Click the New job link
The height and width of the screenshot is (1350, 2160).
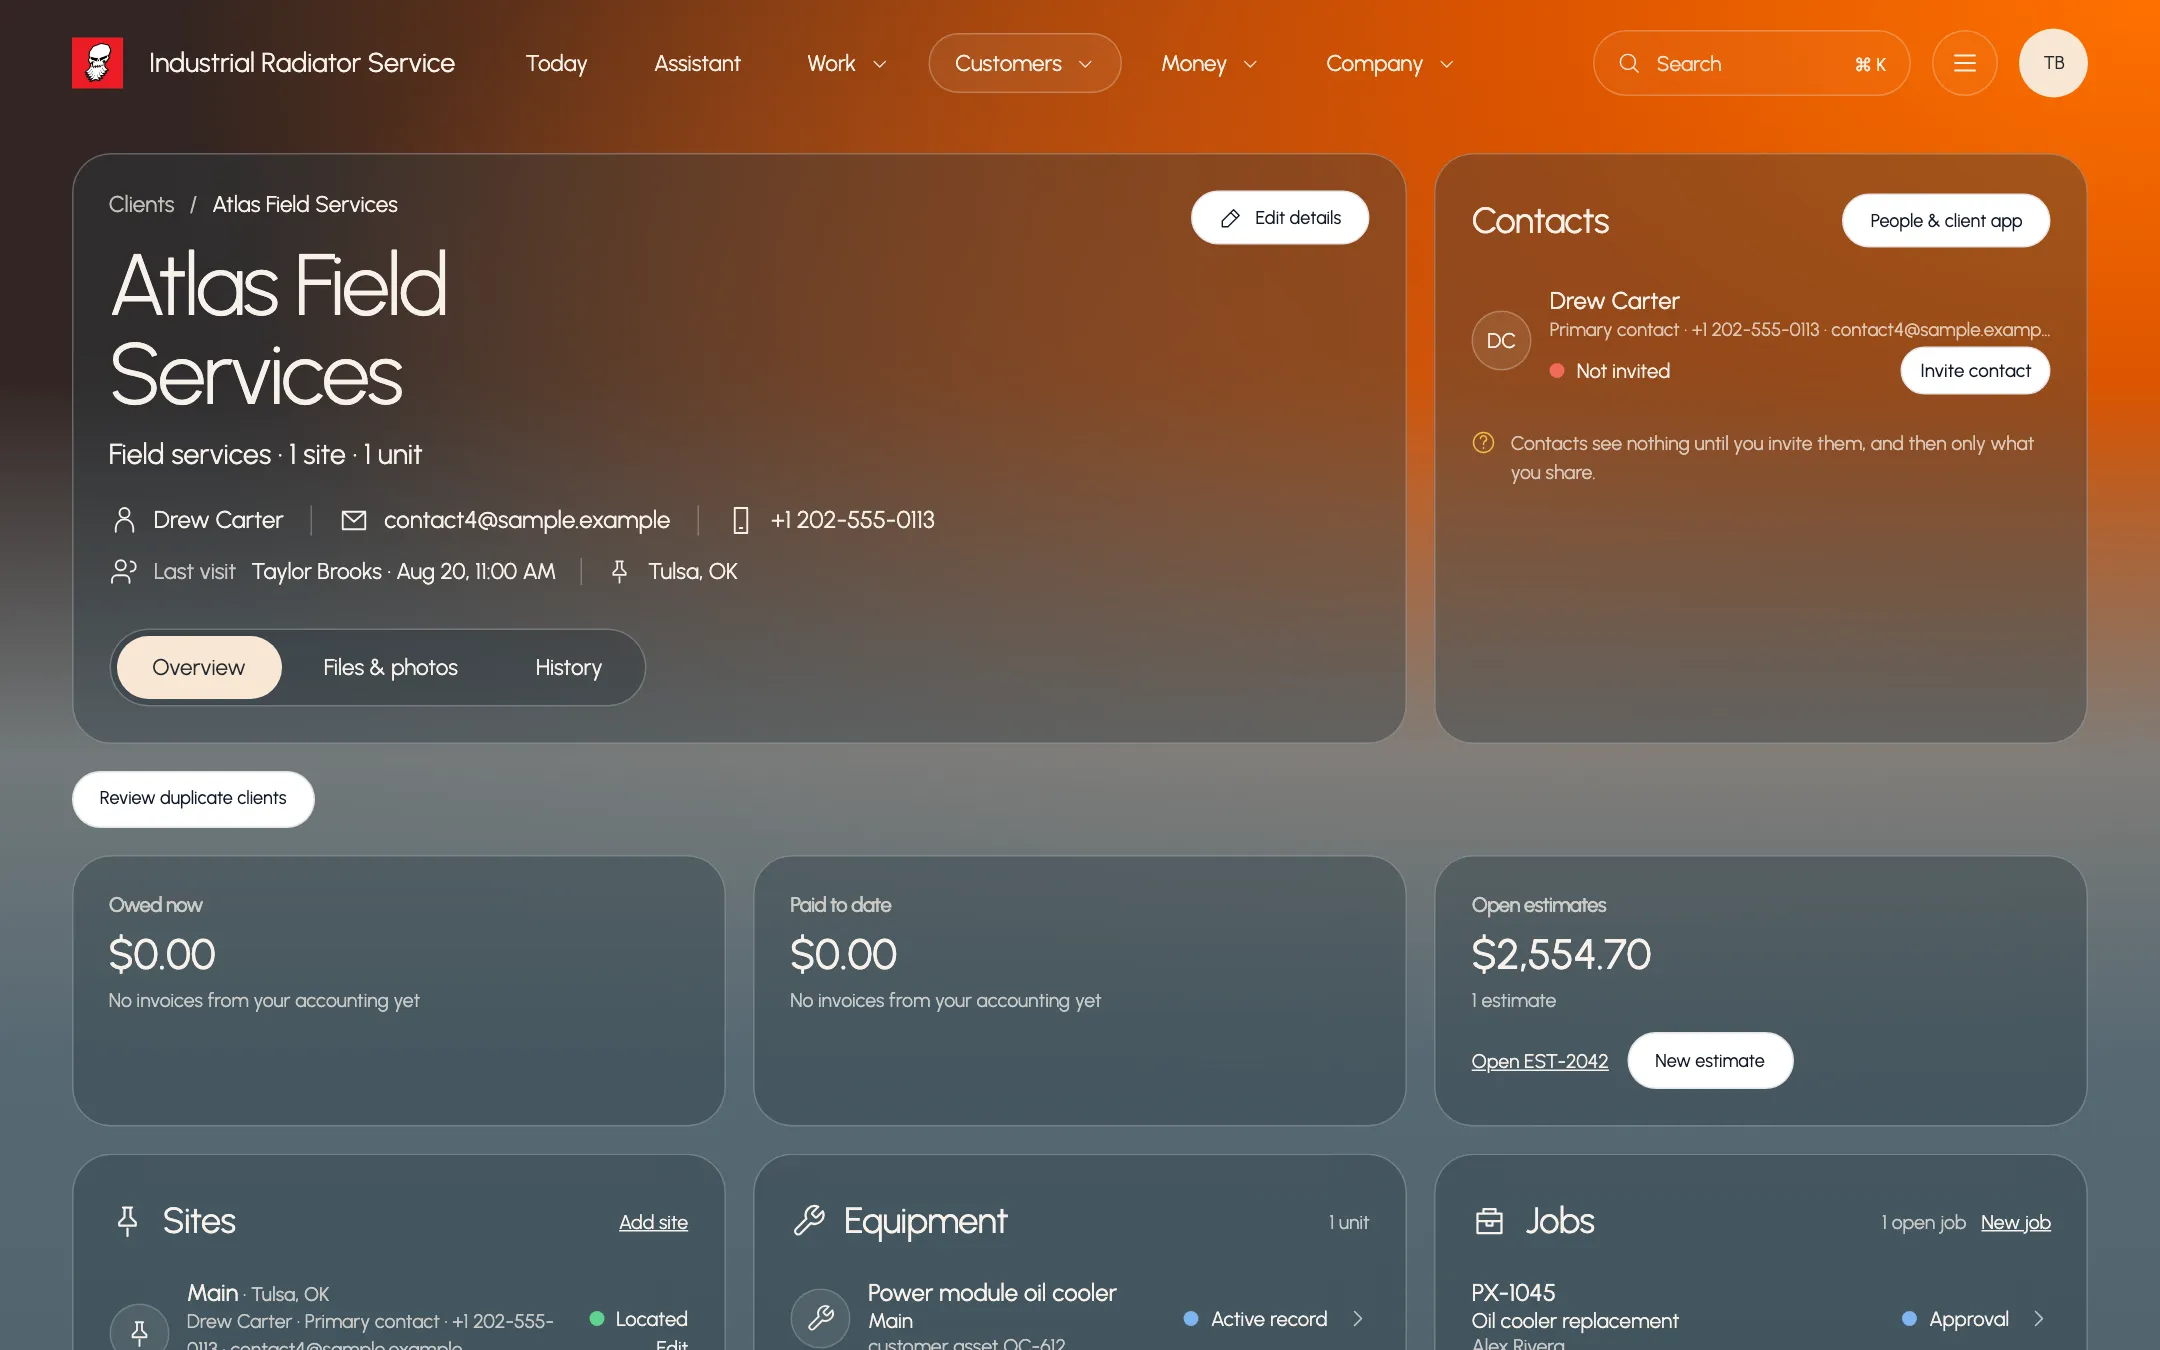2015,1222
